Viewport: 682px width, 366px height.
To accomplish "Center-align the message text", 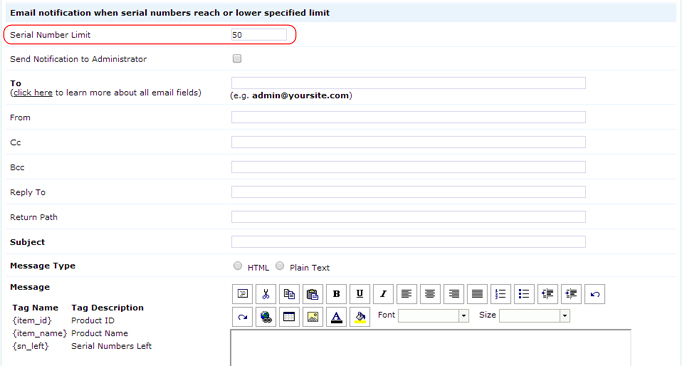I will 430,294.
